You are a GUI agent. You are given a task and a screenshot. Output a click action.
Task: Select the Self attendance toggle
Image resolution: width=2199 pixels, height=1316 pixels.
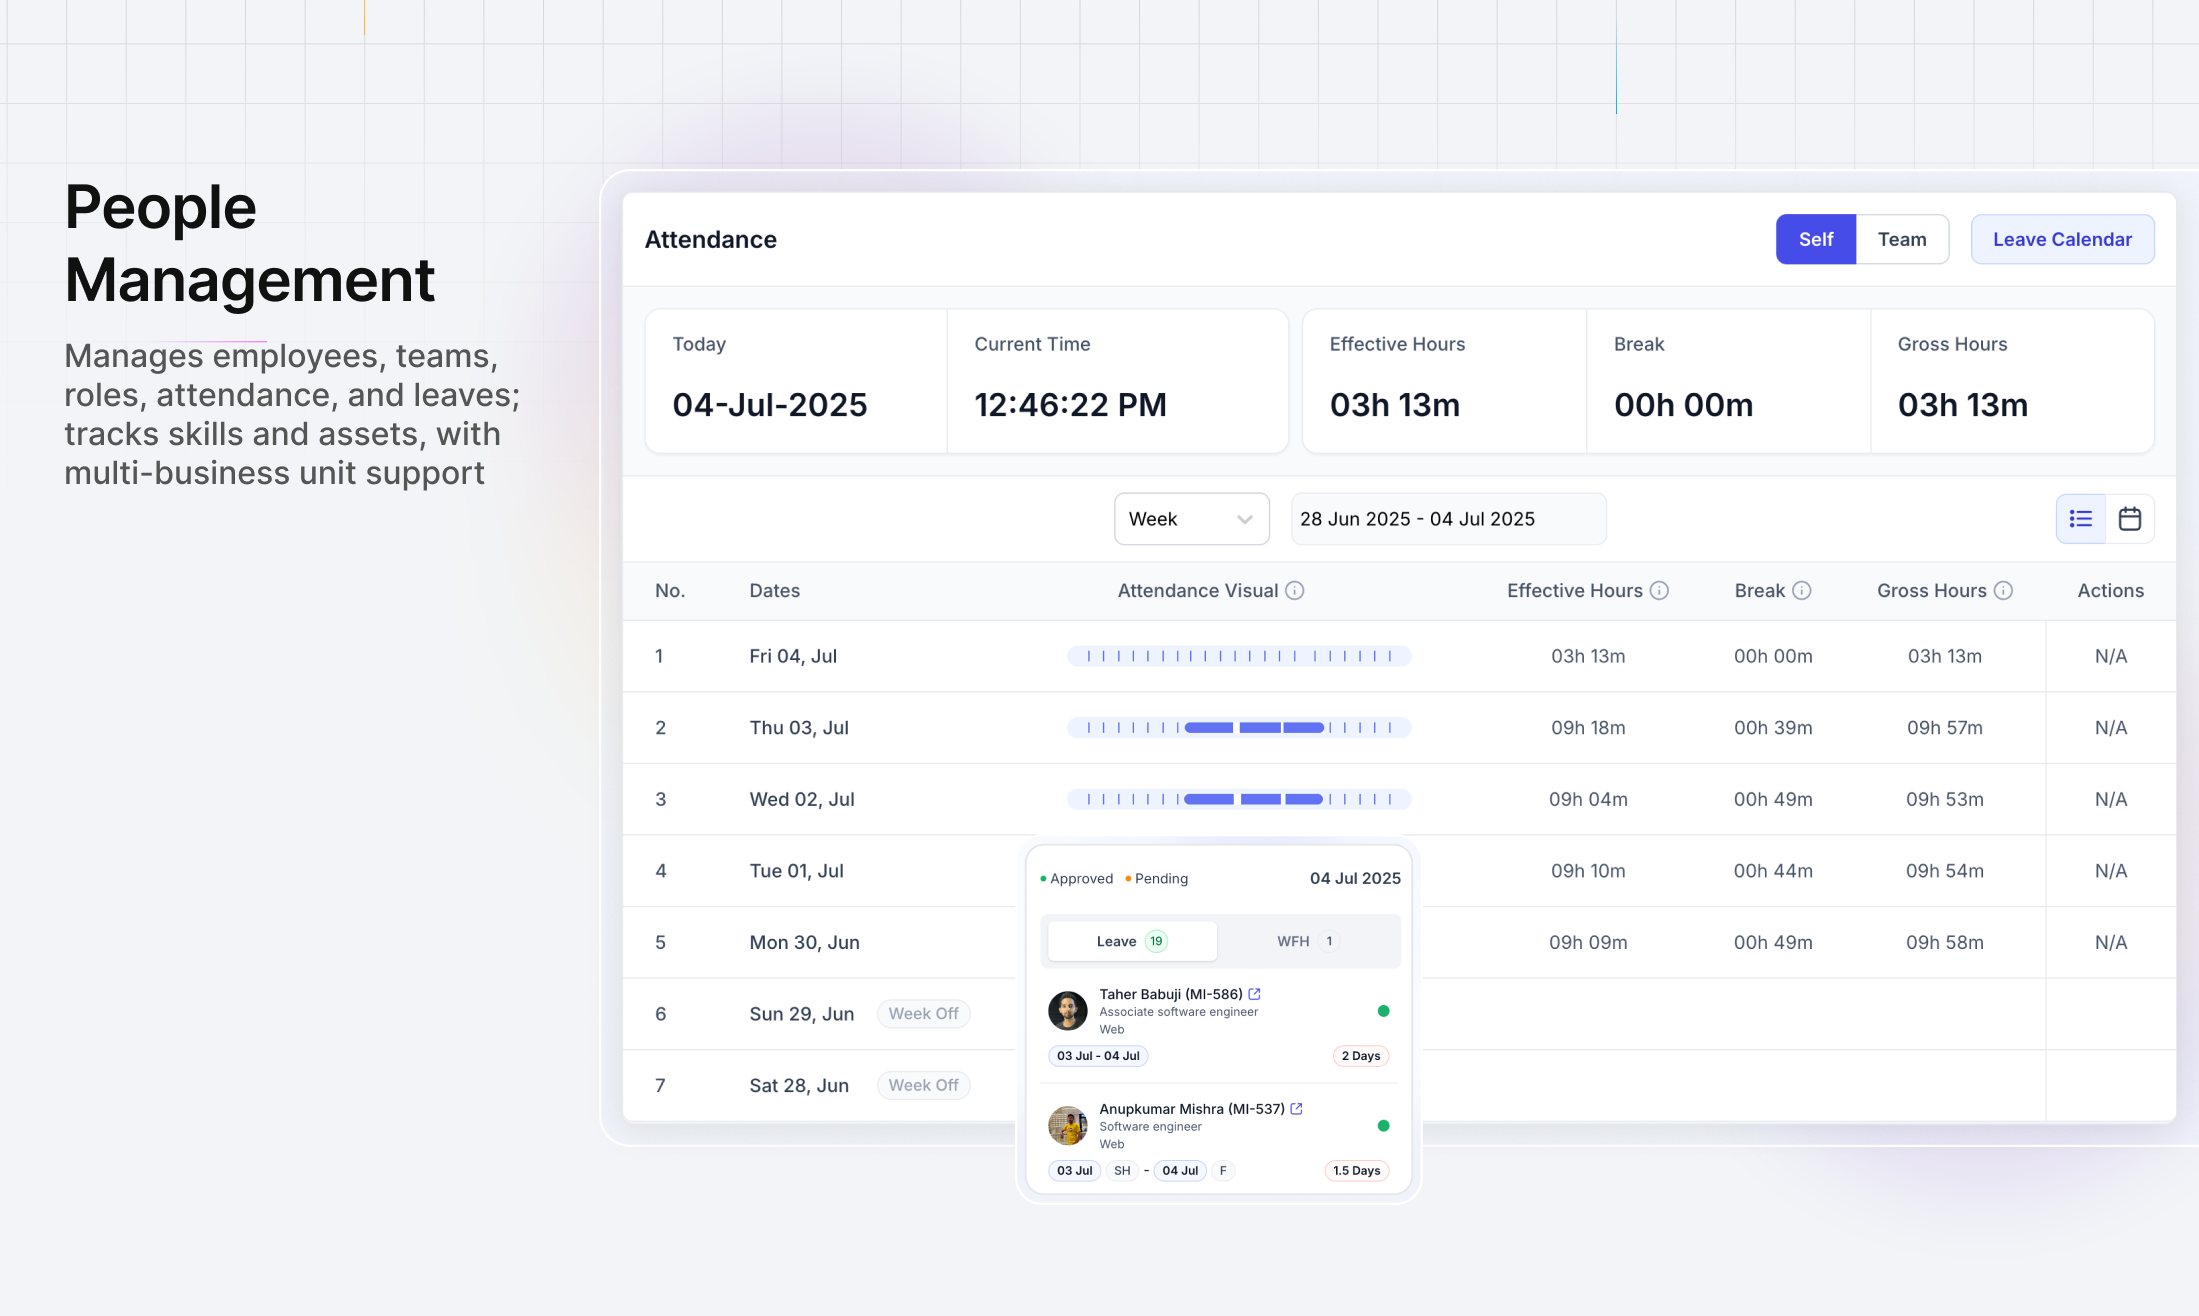pos(1815,239)
